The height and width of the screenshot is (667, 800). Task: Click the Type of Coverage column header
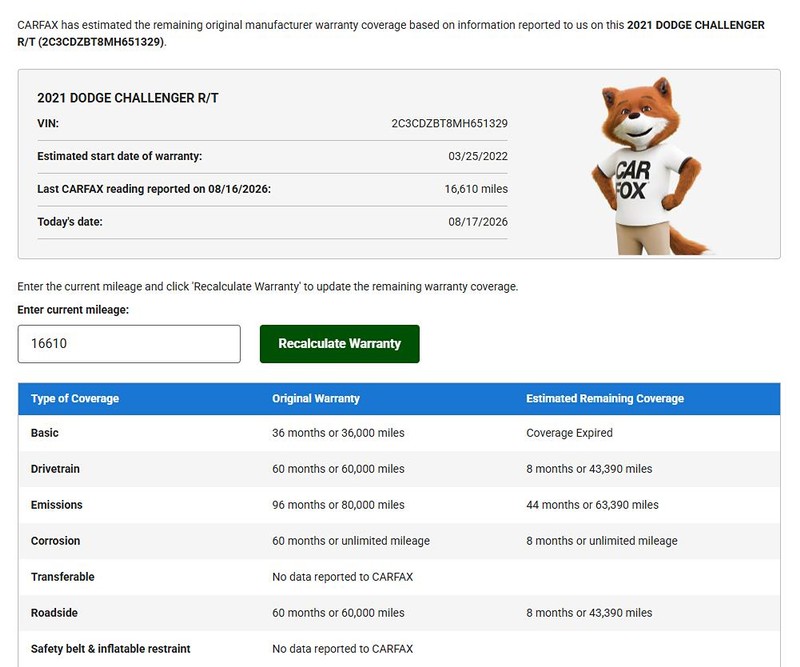point(75,399)
